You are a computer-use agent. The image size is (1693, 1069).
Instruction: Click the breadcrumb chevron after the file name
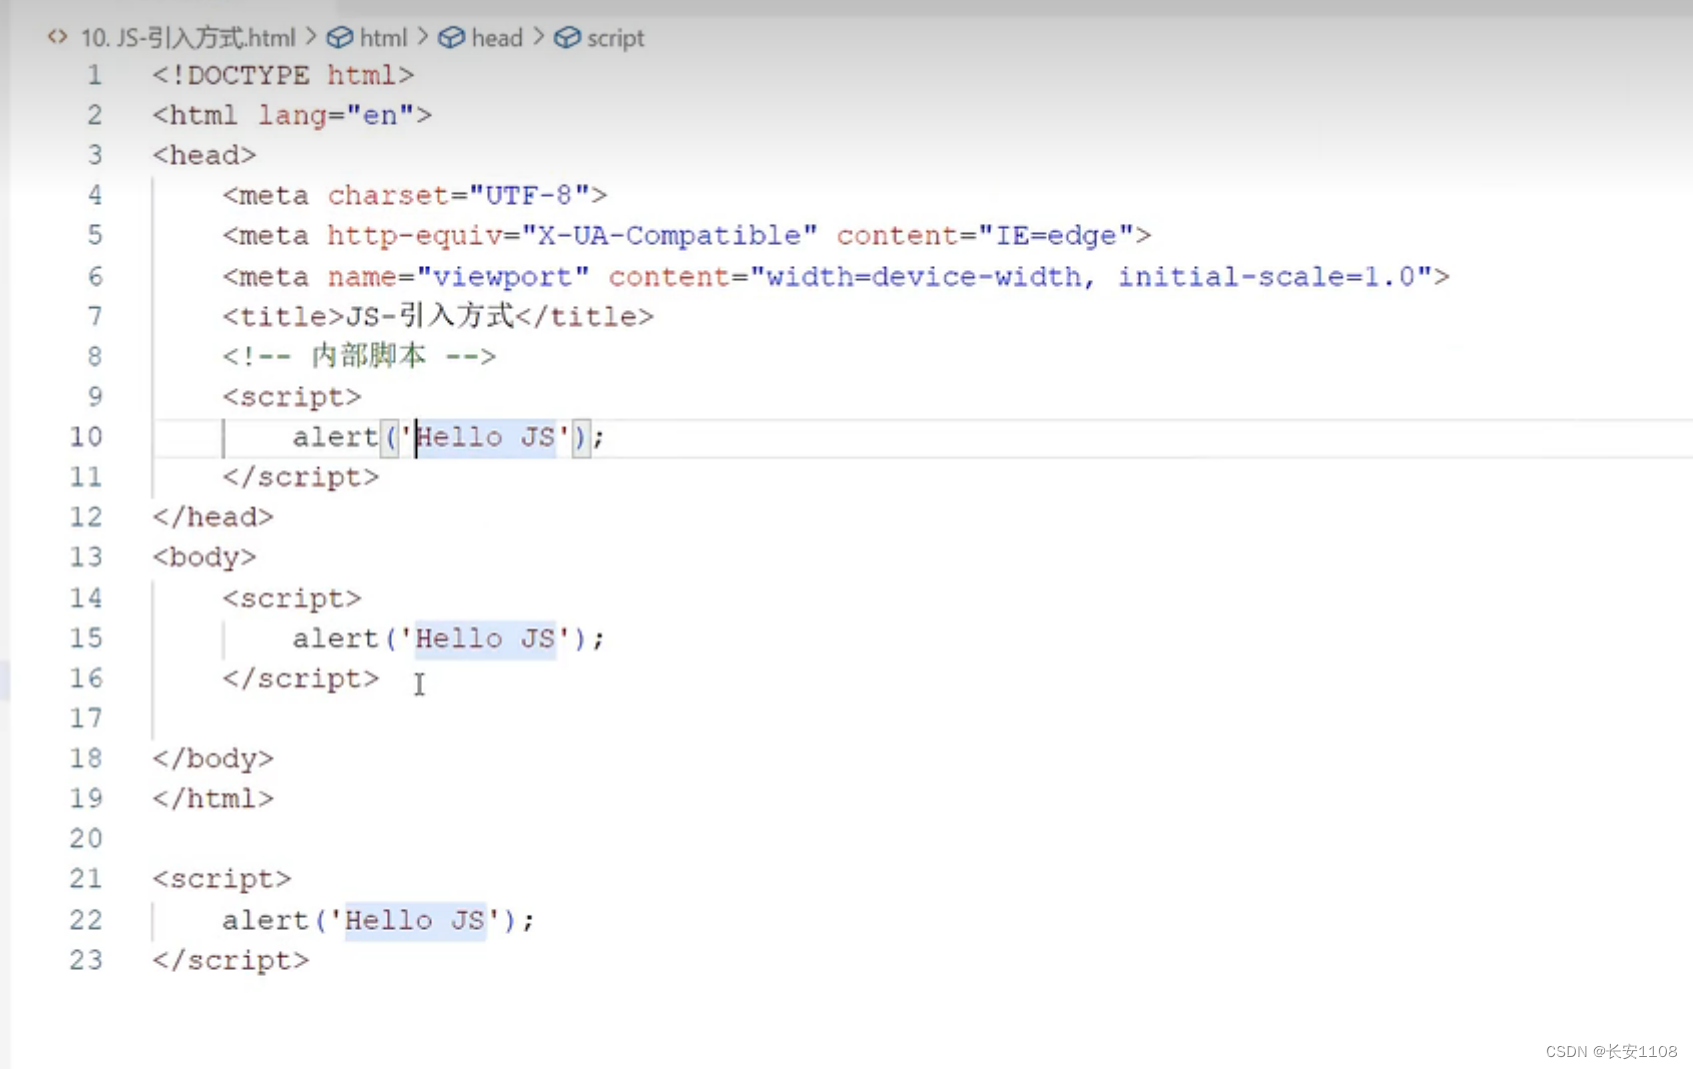coord(311,37)
